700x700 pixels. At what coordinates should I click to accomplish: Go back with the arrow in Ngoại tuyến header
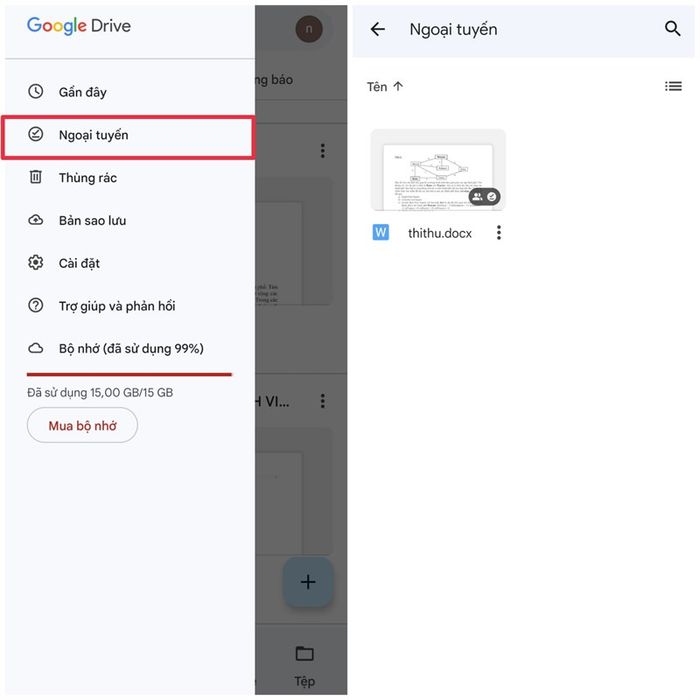point(378,29)
